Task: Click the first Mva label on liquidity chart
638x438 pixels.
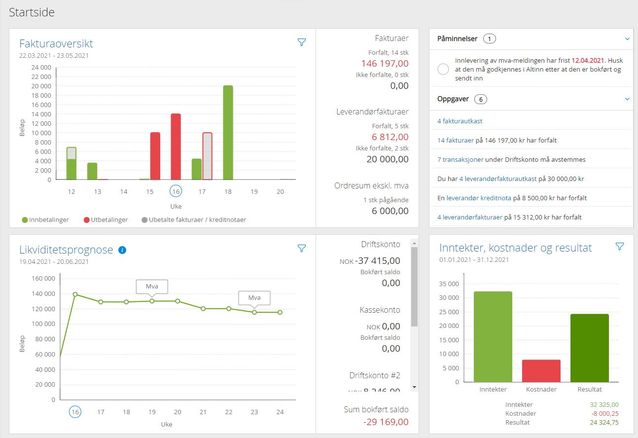Action: coord(152,287)
